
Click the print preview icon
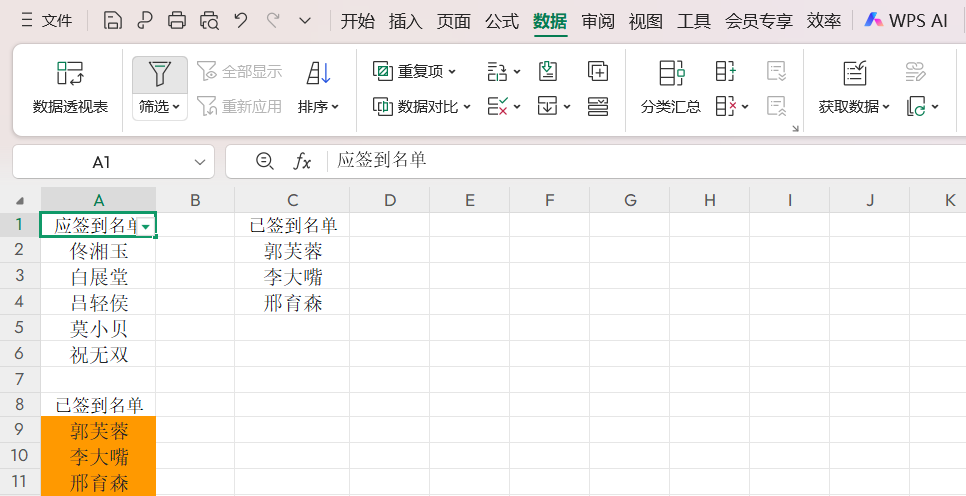(208, 21)
